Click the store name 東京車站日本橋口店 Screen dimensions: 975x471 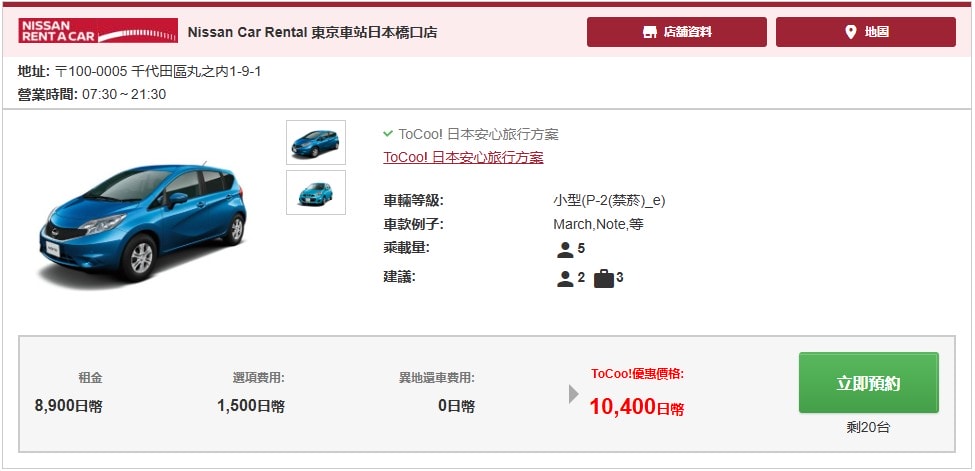374,32
